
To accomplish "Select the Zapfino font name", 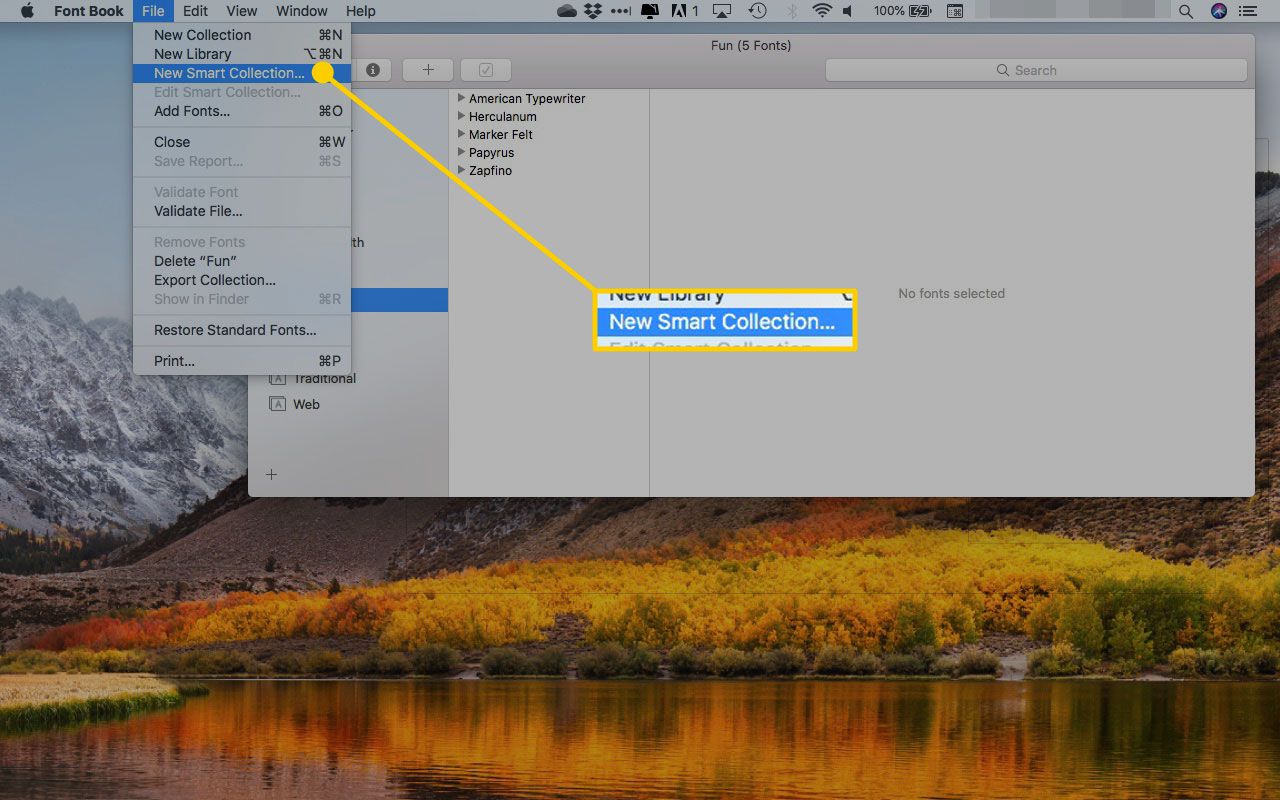I will 490,171.
